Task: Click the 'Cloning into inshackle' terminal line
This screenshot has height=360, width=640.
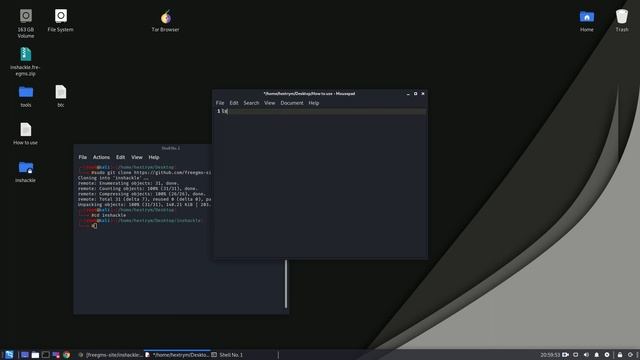Action: click(113, 178)
